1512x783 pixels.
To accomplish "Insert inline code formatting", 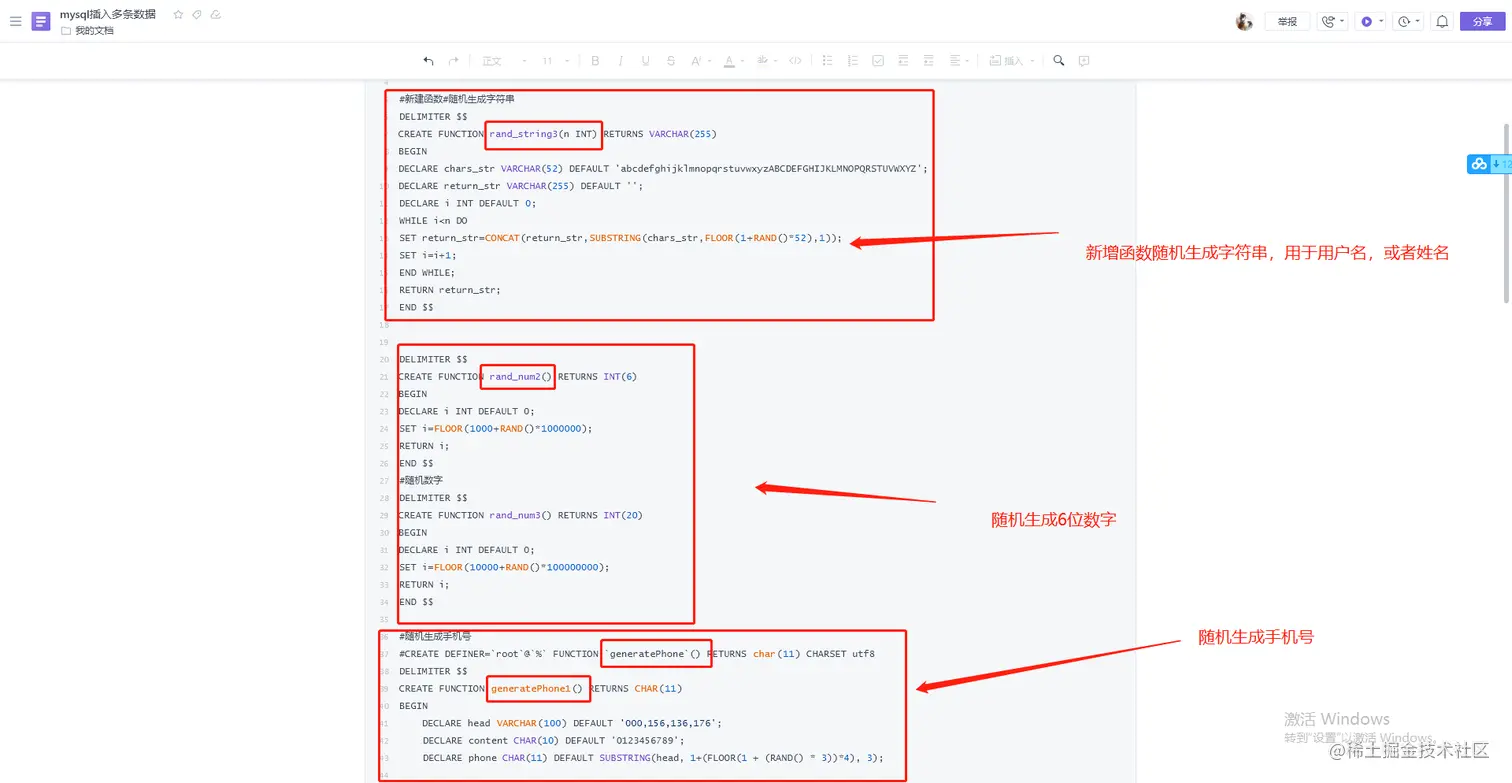I will click(795, 61).
